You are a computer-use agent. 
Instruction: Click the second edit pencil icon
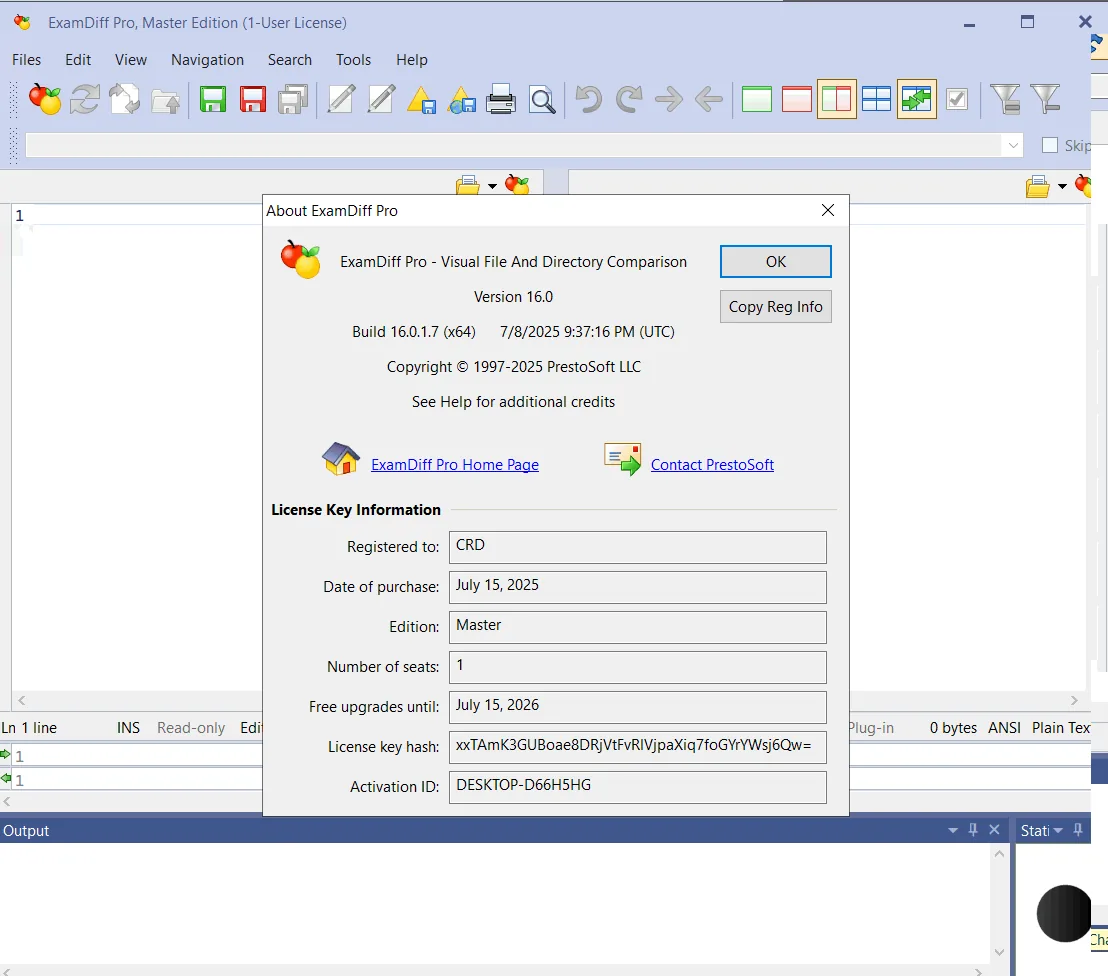pyautogui.click(x=382, y=99)
